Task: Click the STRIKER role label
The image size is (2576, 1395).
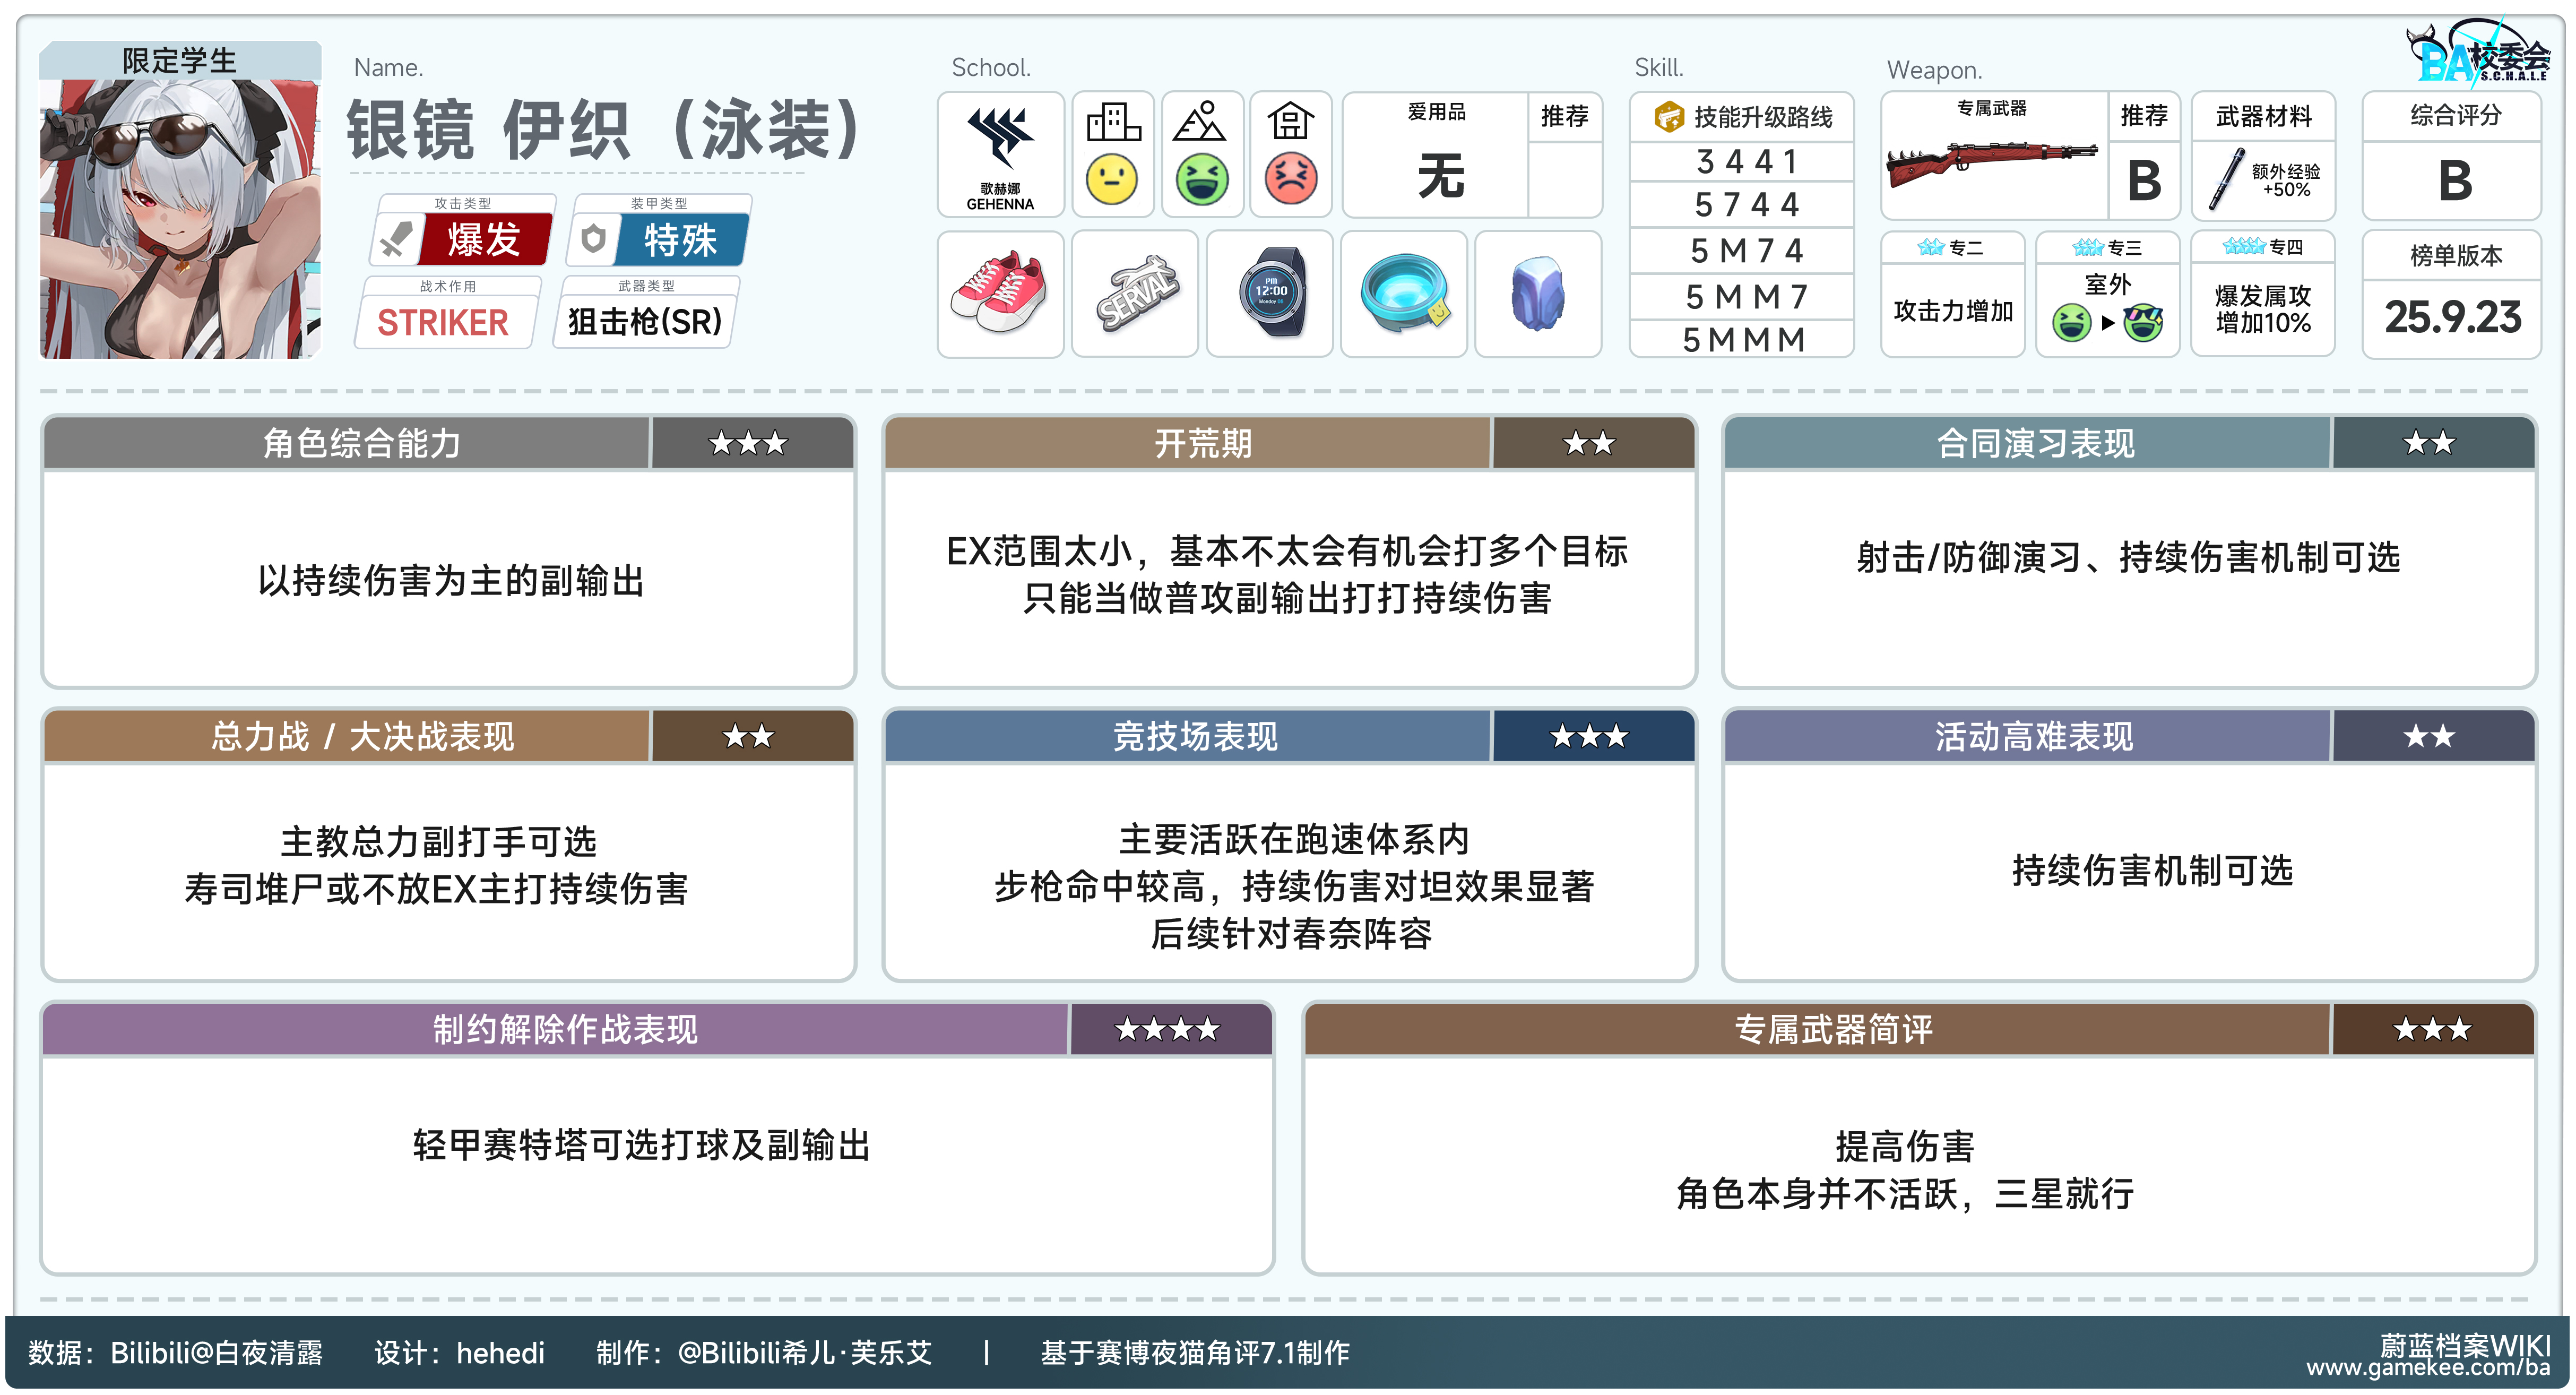Action: pos(443,322)
